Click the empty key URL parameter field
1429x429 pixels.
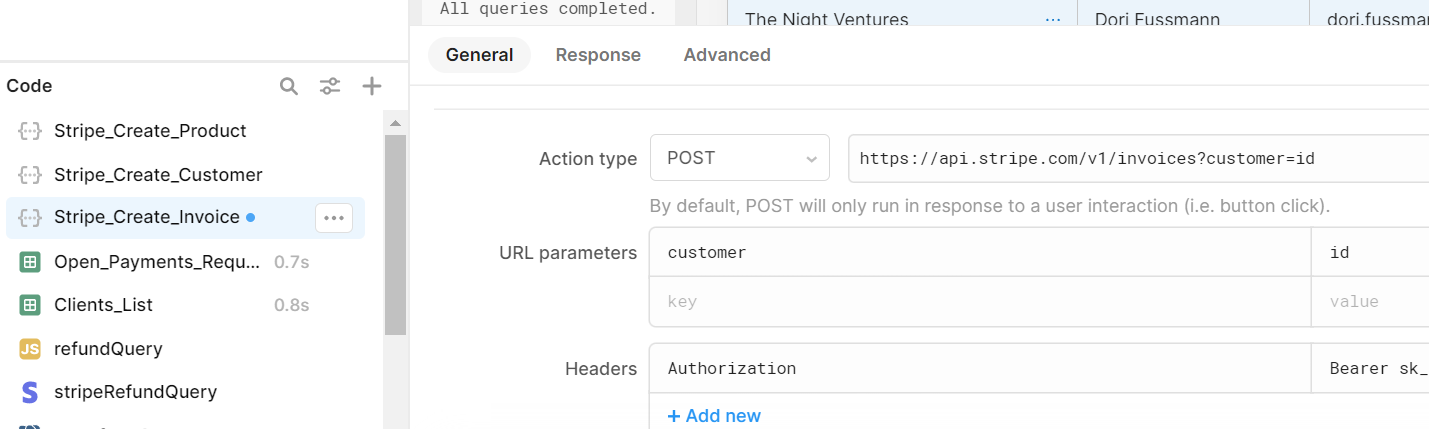[x=980, y=301]
